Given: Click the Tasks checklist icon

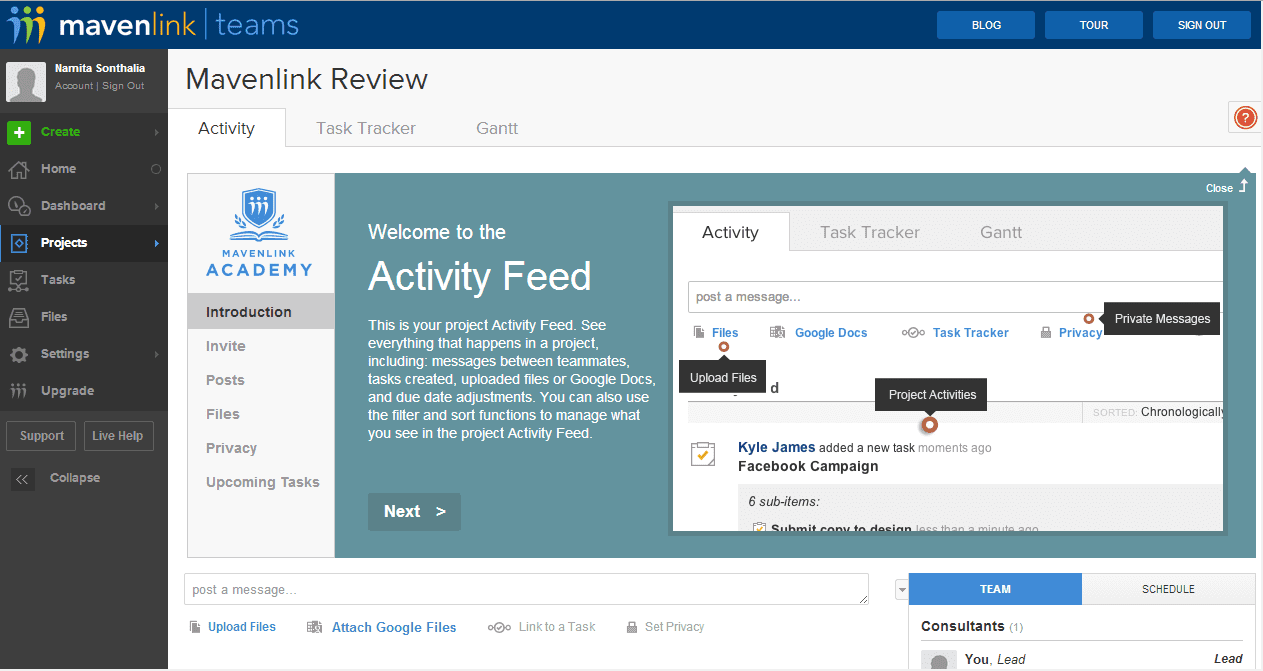Looking at the screenshot, I should (x=19, y=280).
